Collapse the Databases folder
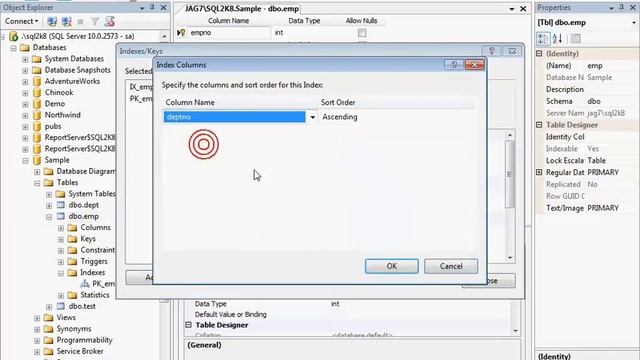This screenshot has height=360, width=640. (x=13, y=48)
